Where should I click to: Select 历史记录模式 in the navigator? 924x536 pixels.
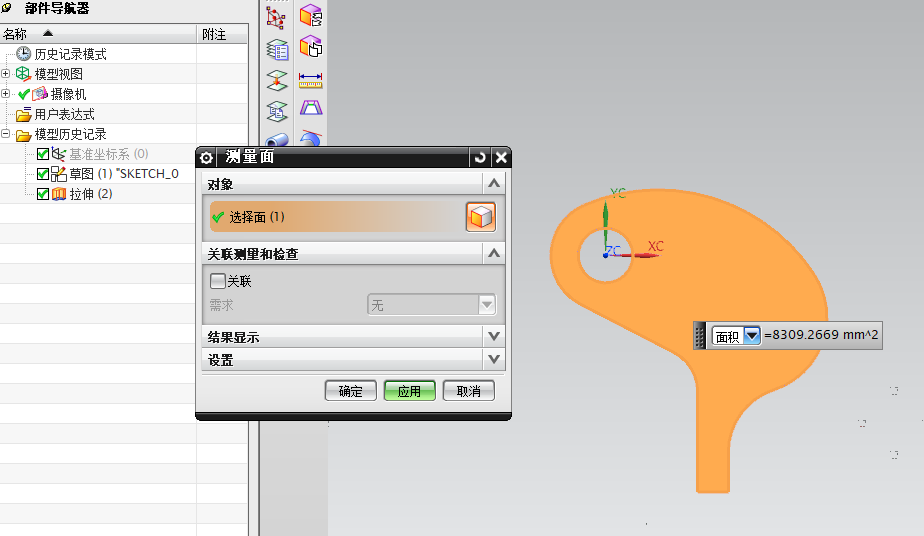70,54
